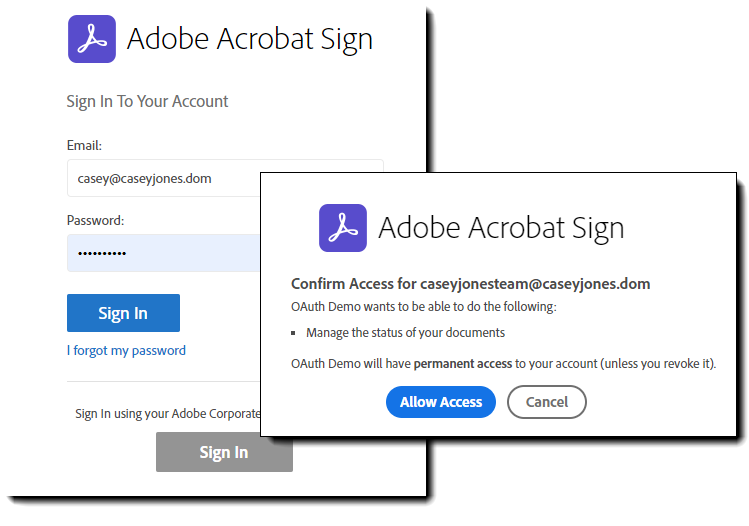Click the Acrobat logo icon on sign-in page
749x526 pixels.
(x=92, y=39)
